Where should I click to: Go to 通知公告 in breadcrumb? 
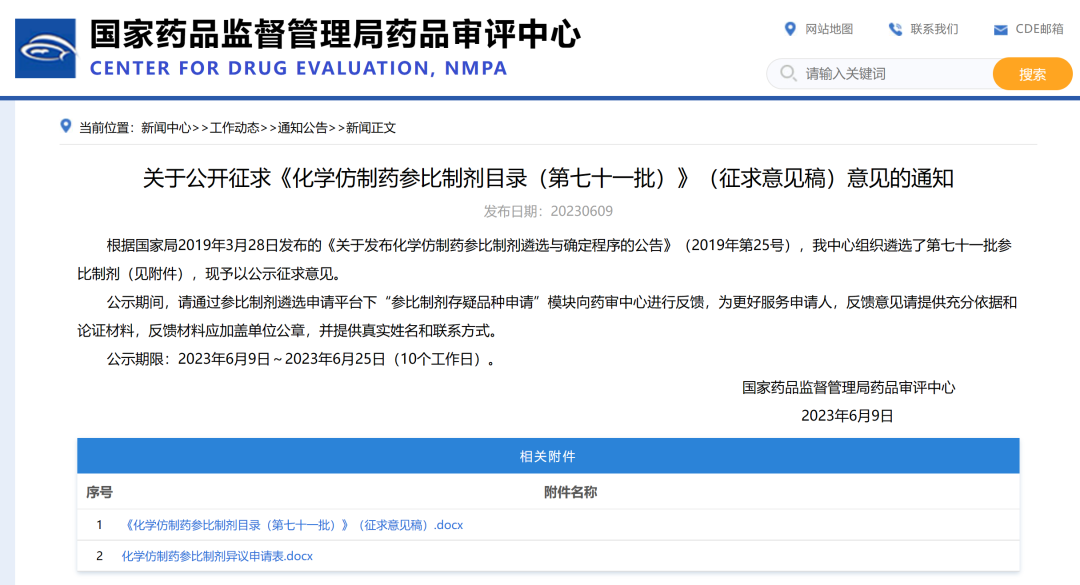point(302,127)
